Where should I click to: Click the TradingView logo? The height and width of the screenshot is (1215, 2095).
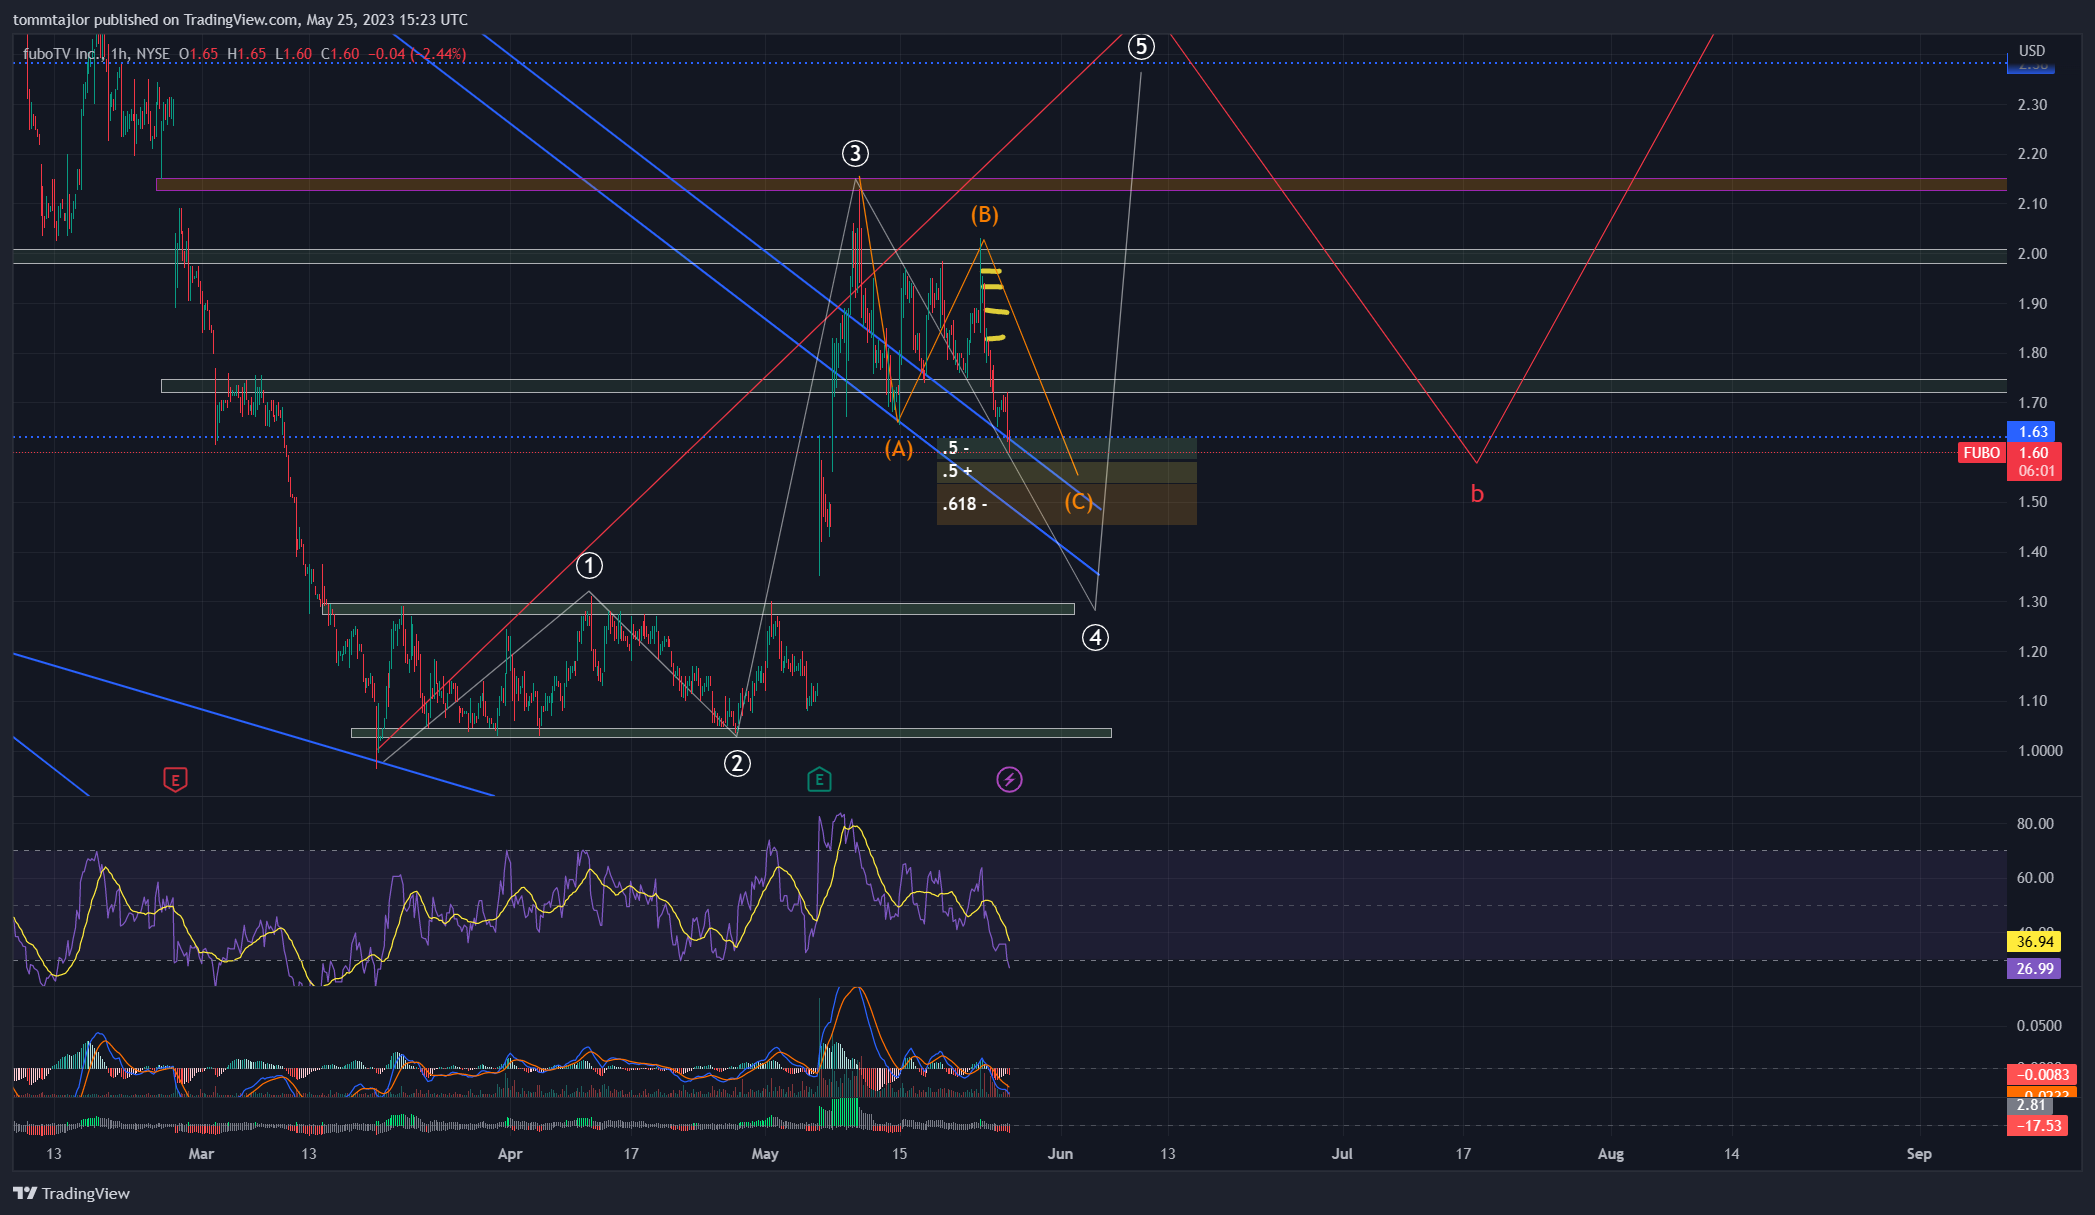72,1193
